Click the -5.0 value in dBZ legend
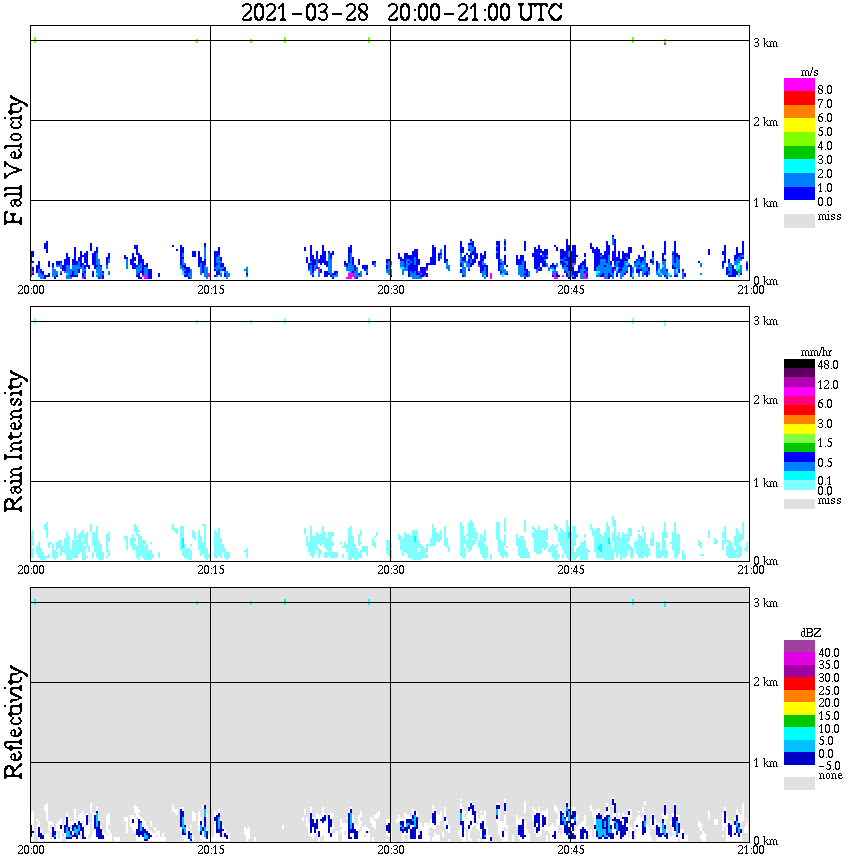The height and width of the screenshot is (868, 850). pyautogui.click(x=828, y=766)
